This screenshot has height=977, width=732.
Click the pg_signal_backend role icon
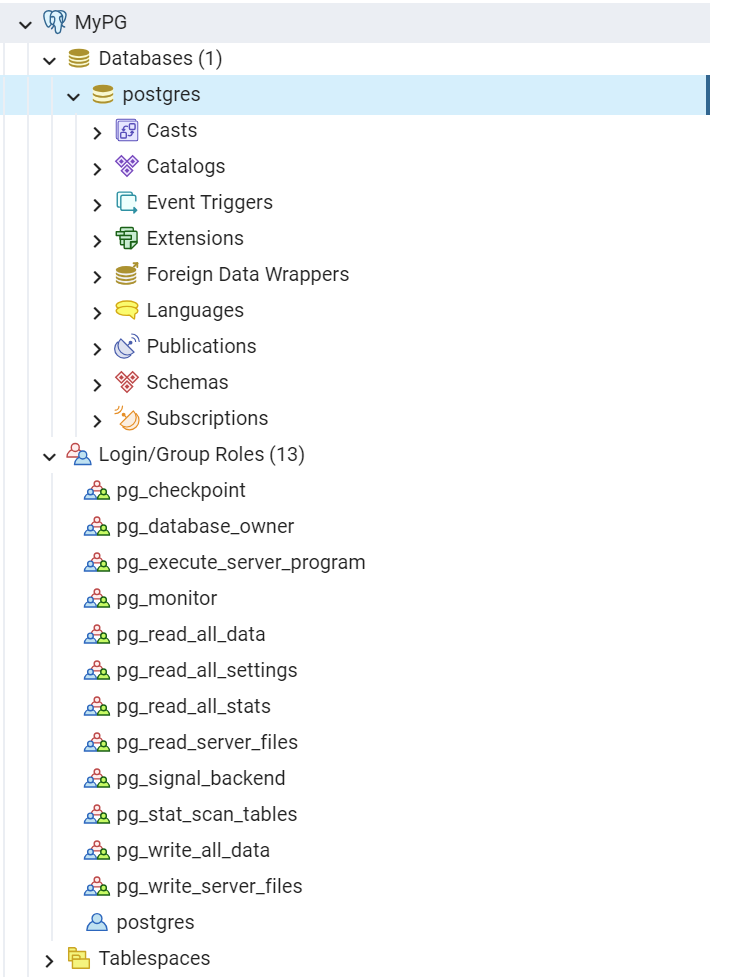tap(97, 779)
